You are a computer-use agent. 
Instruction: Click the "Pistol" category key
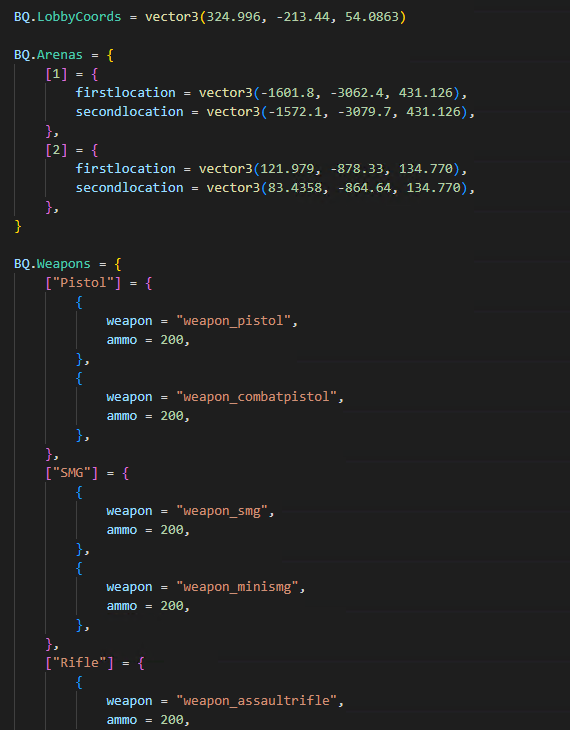pos(83,283)
